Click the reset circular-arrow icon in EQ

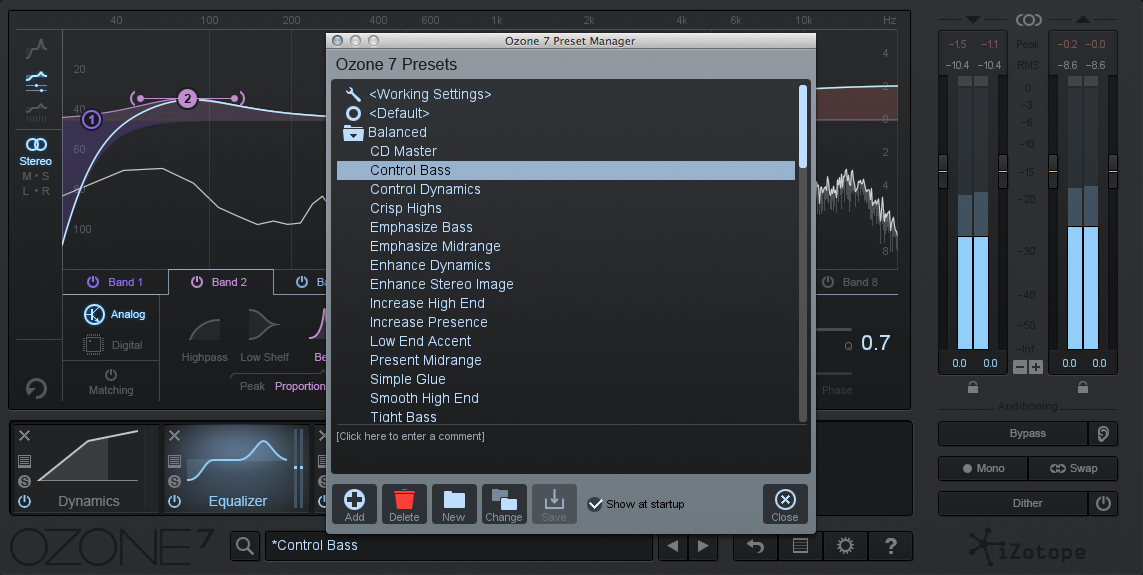coord(36,388)
